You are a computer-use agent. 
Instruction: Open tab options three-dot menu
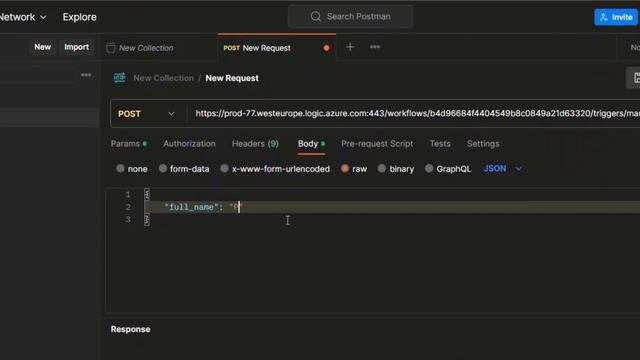(375, 47)
